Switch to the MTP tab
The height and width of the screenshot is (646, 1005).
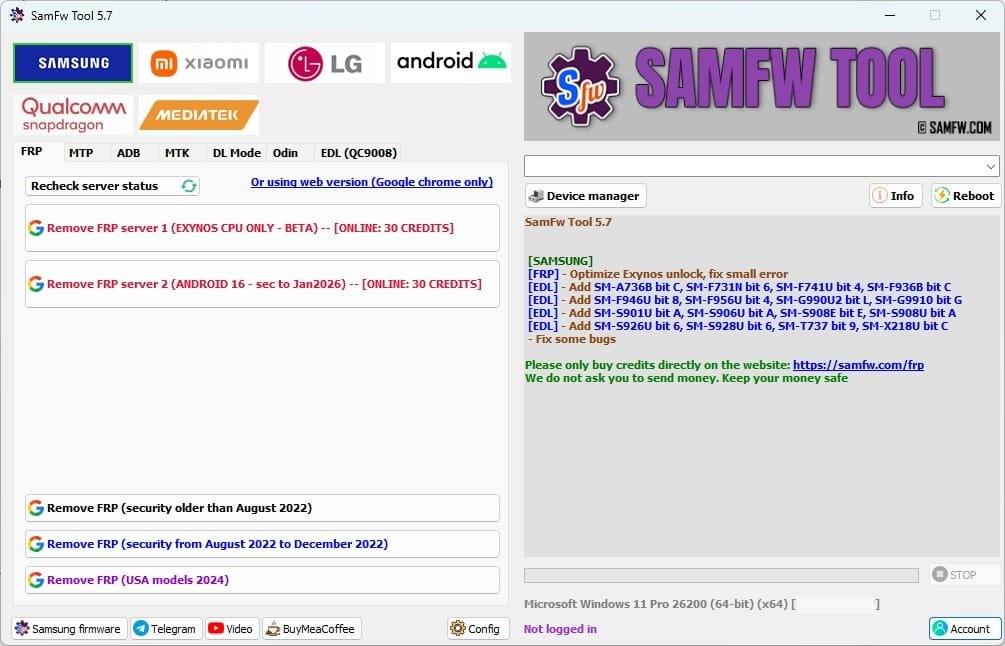click(x=81, y=153)
